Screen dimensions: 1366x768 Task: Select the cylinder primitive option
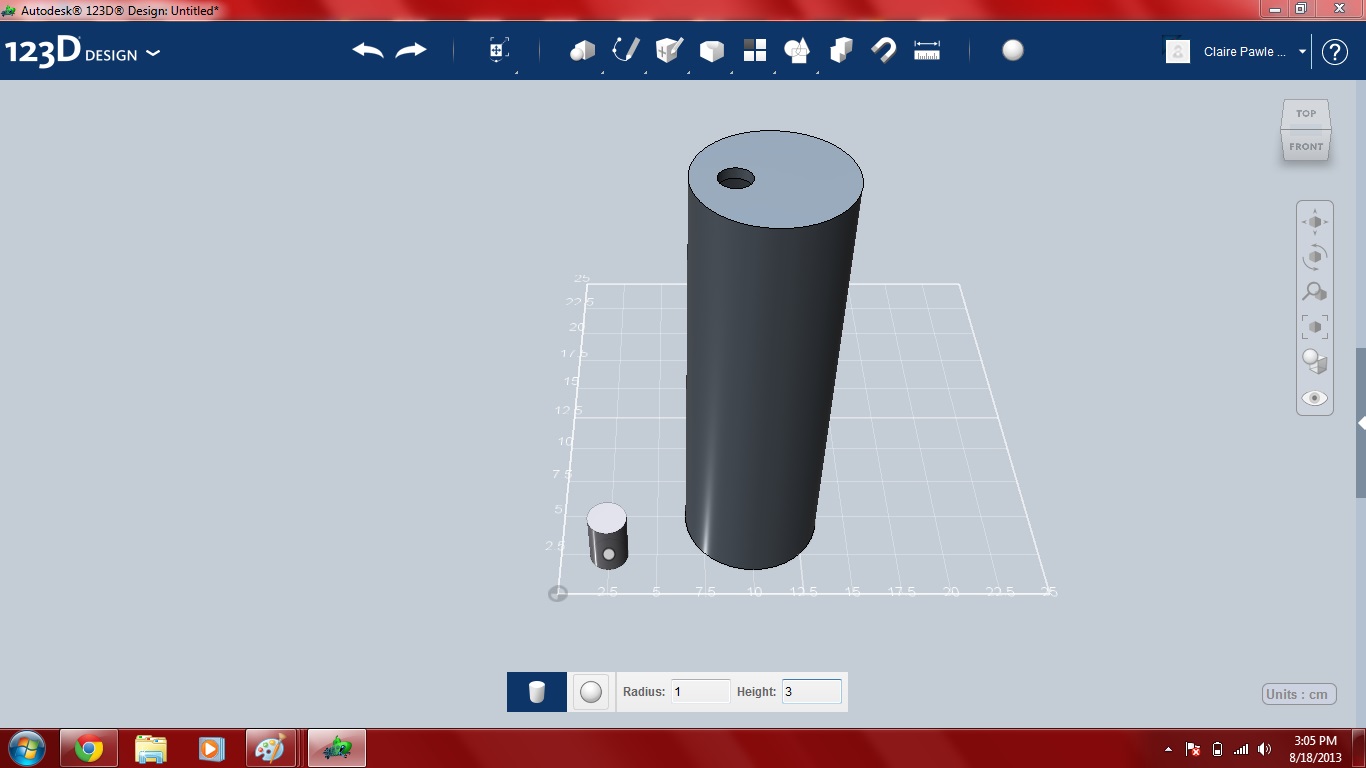click(537, 692)
